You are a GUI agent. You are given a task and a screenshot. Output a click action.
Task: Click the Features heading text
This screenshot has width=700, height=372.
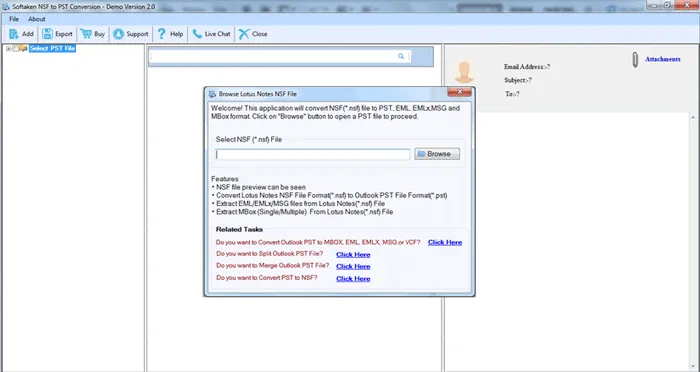click(225, 179)
